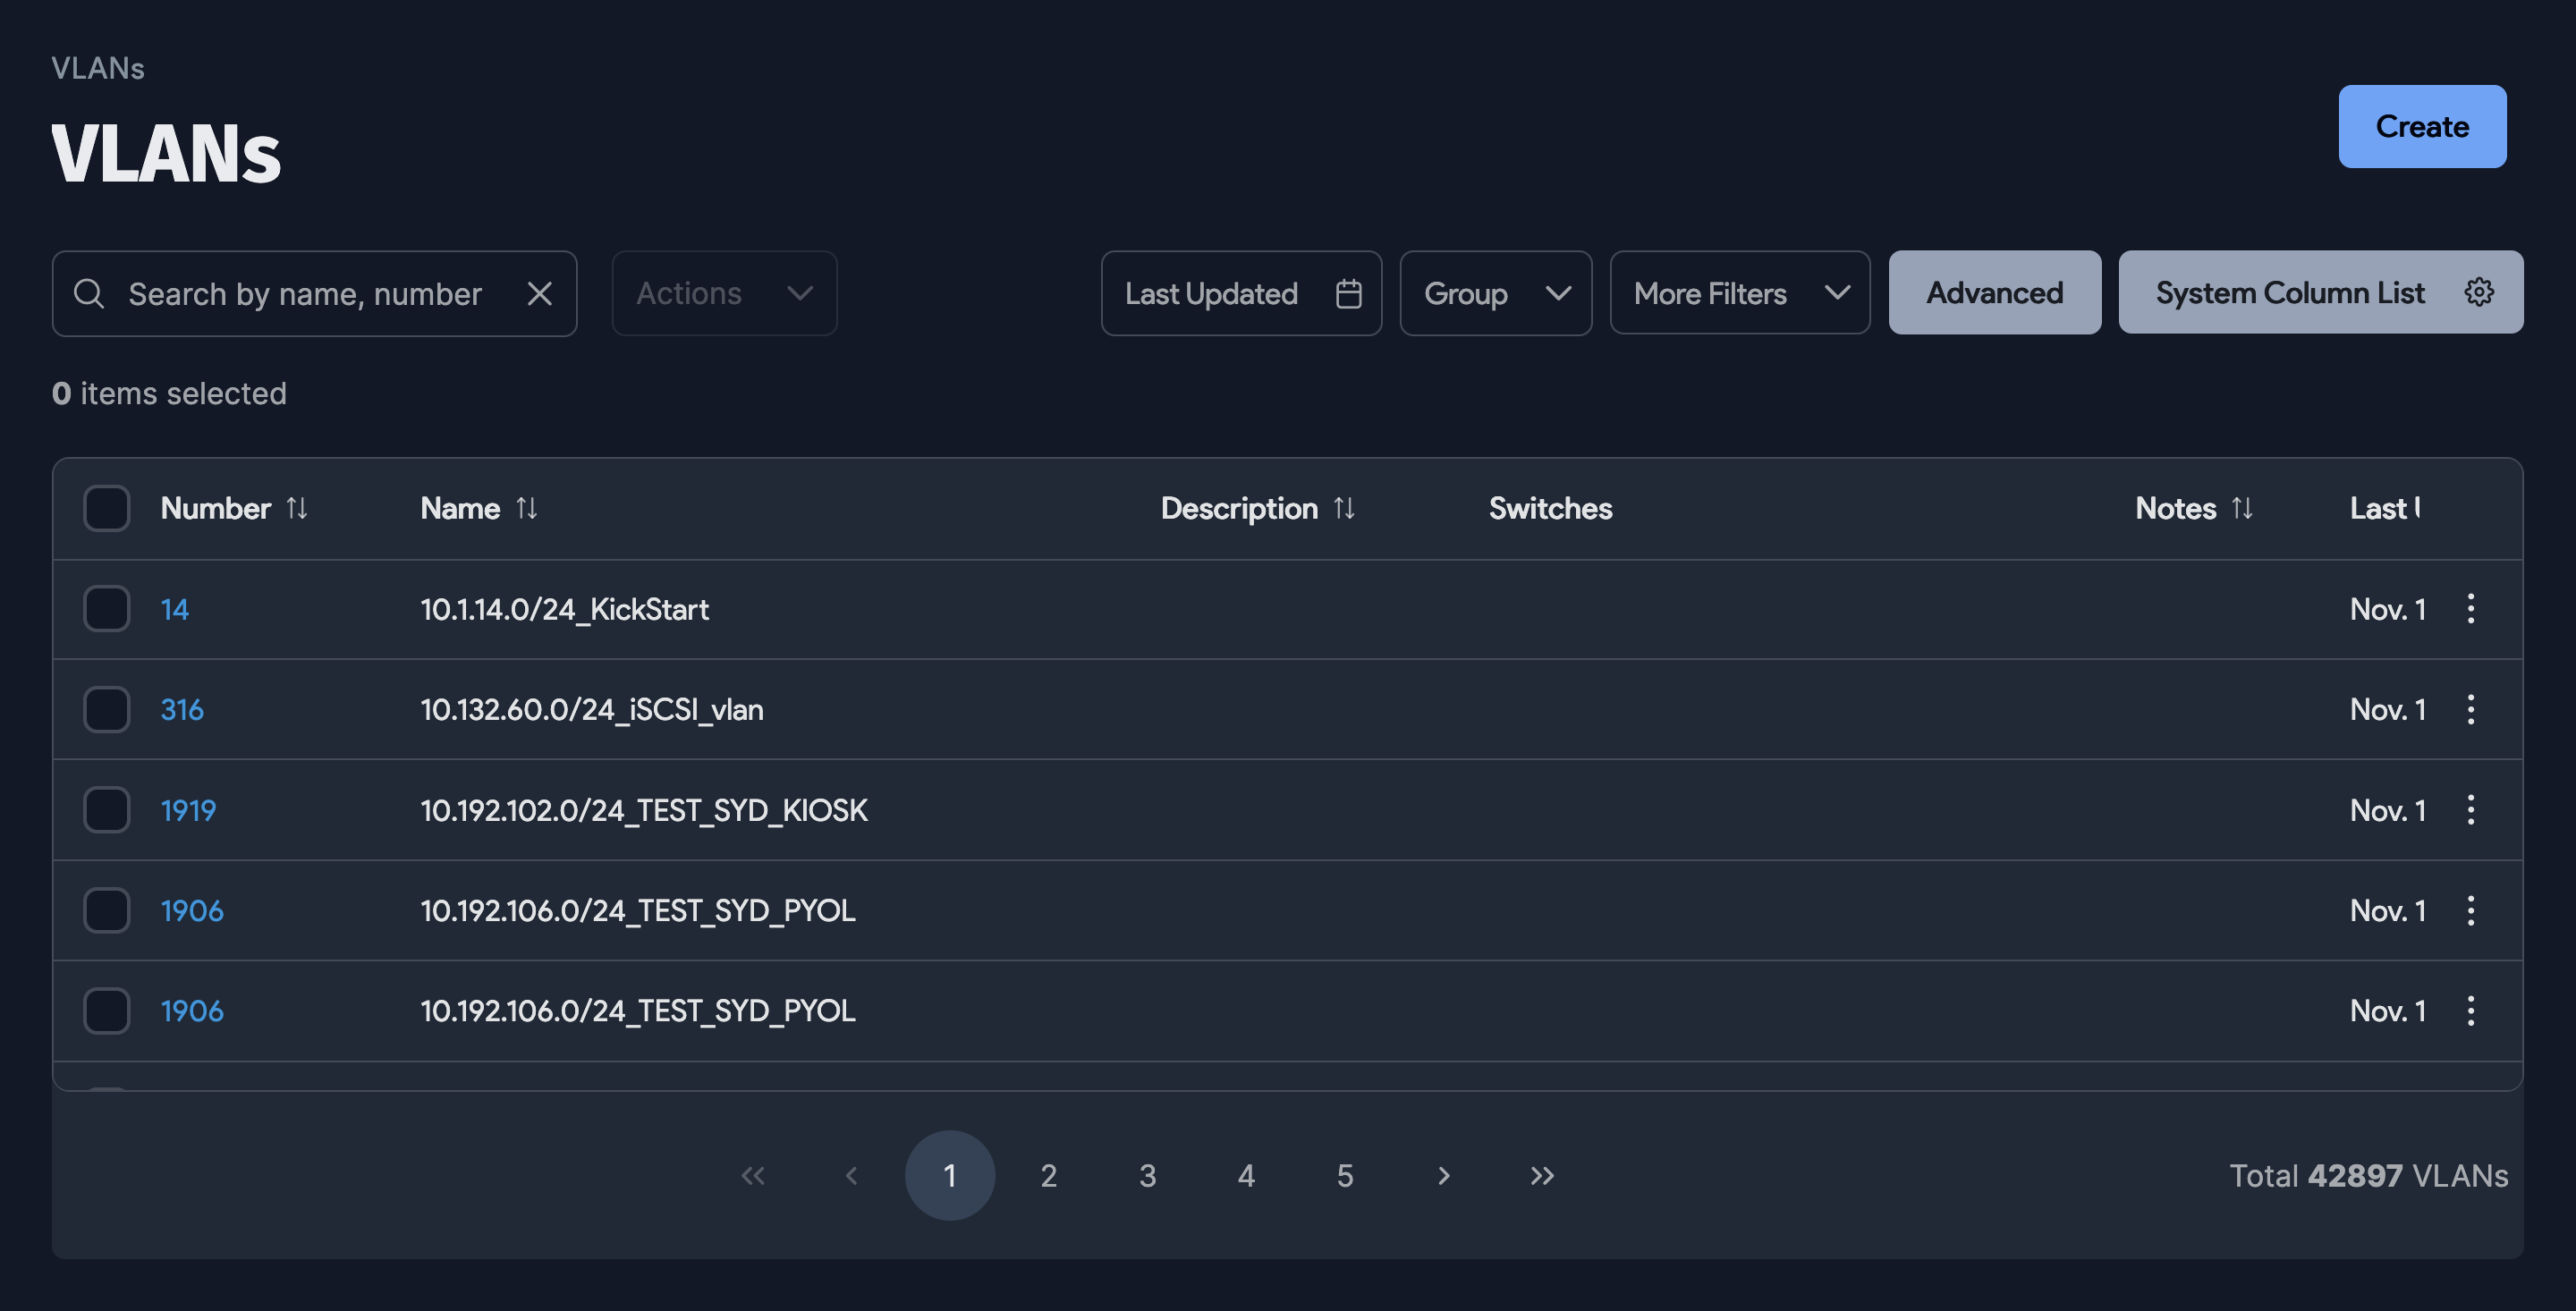Open the three-dot menu for VLAN 14

[x=2471, y=609]
